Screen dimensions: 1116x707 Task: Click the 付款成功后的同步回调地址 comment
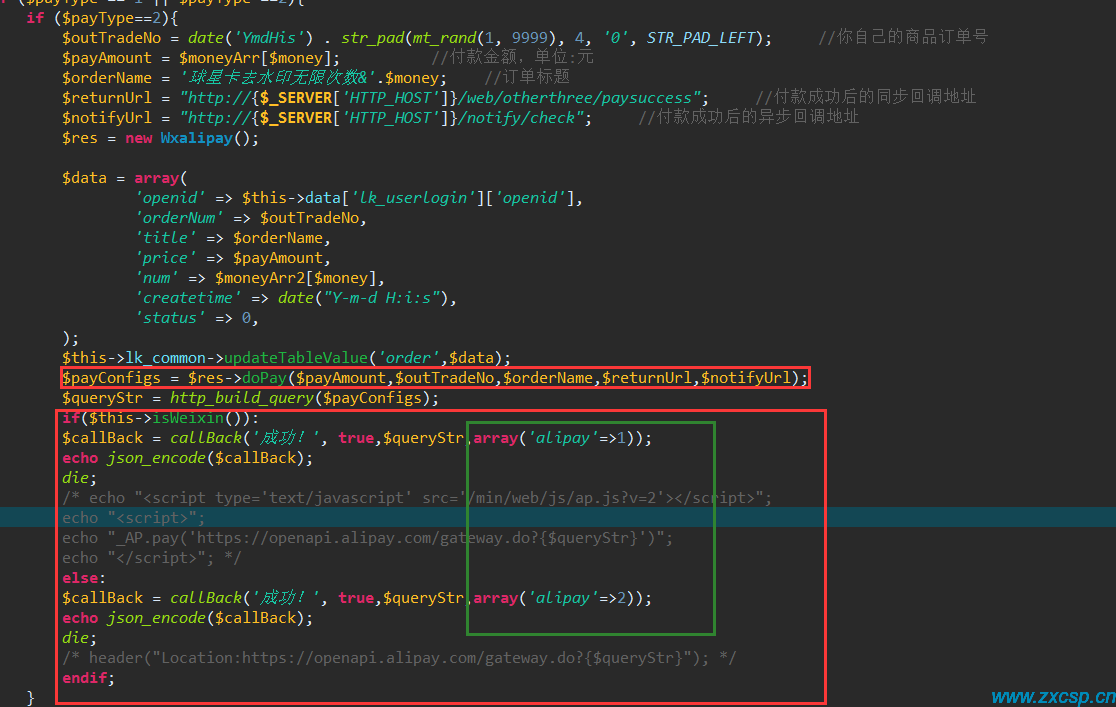tap(865, 97)
